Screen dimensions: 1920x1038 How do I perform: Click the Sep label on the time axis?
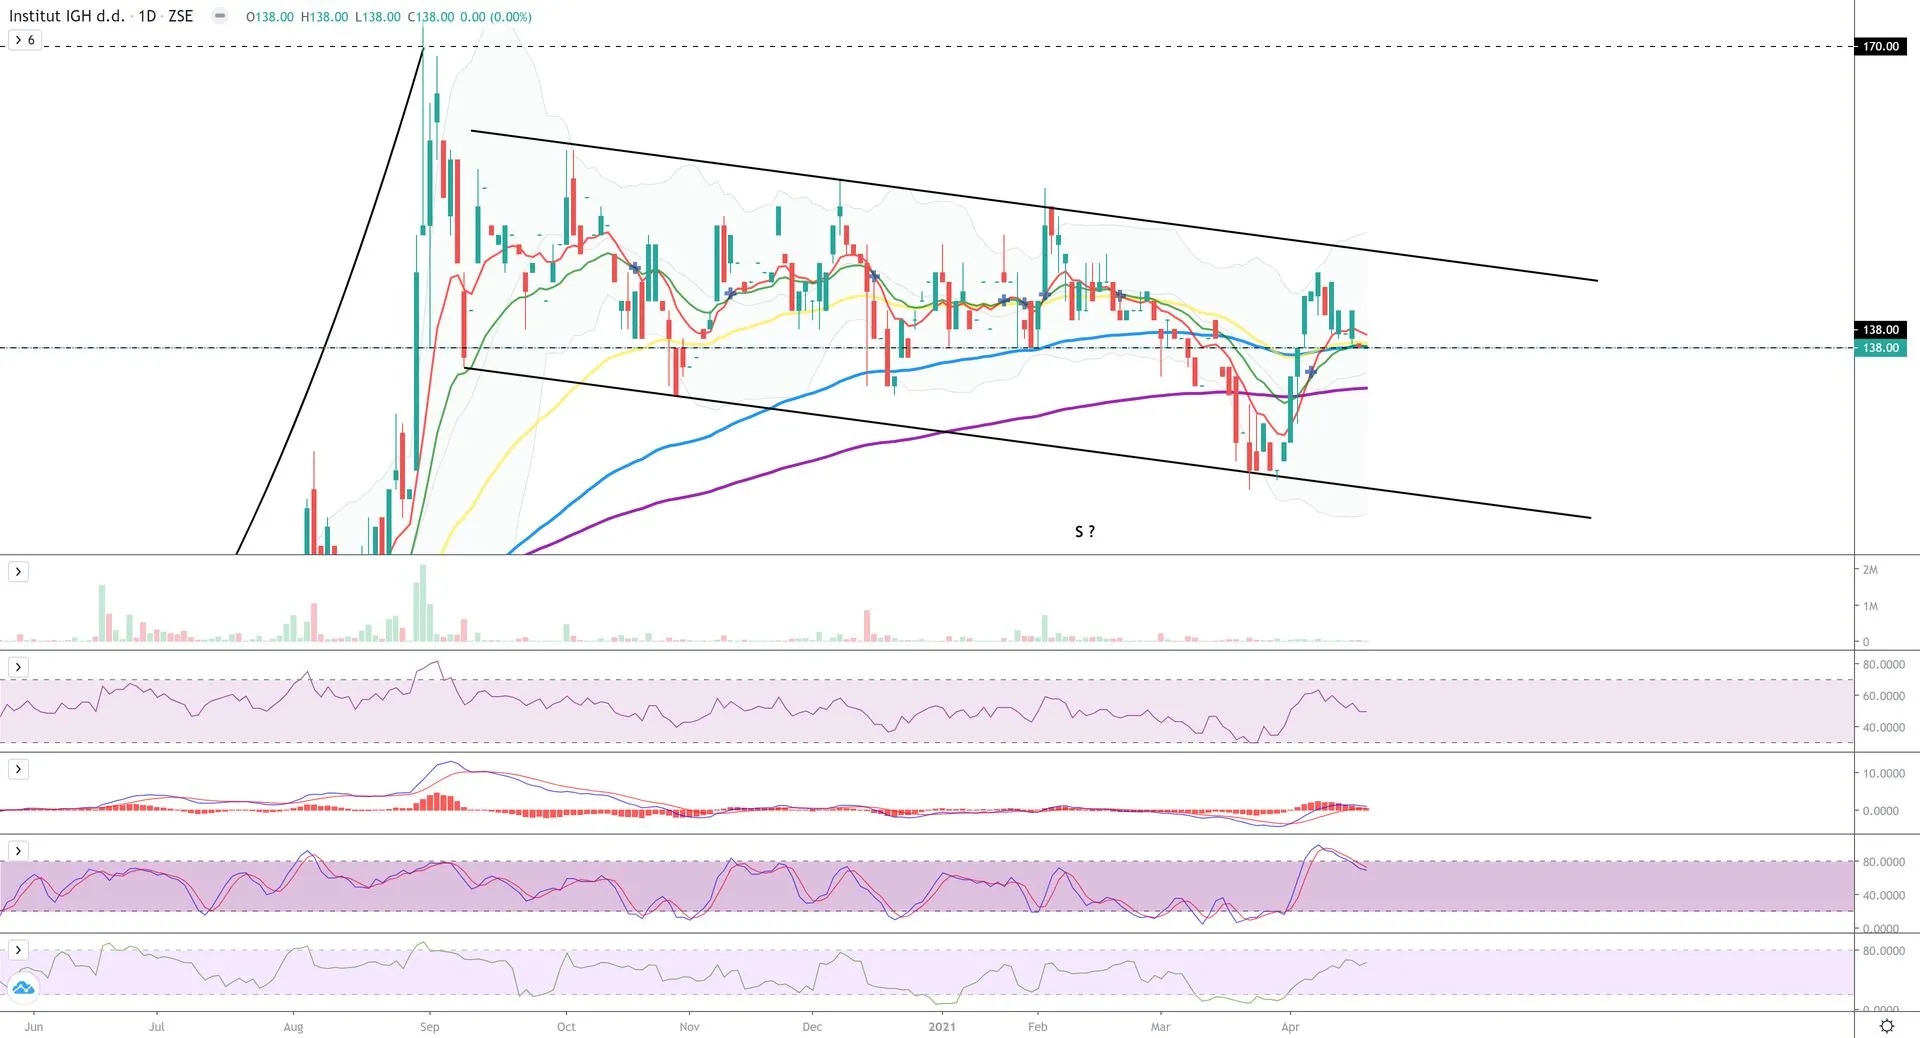click(429, 1026)
